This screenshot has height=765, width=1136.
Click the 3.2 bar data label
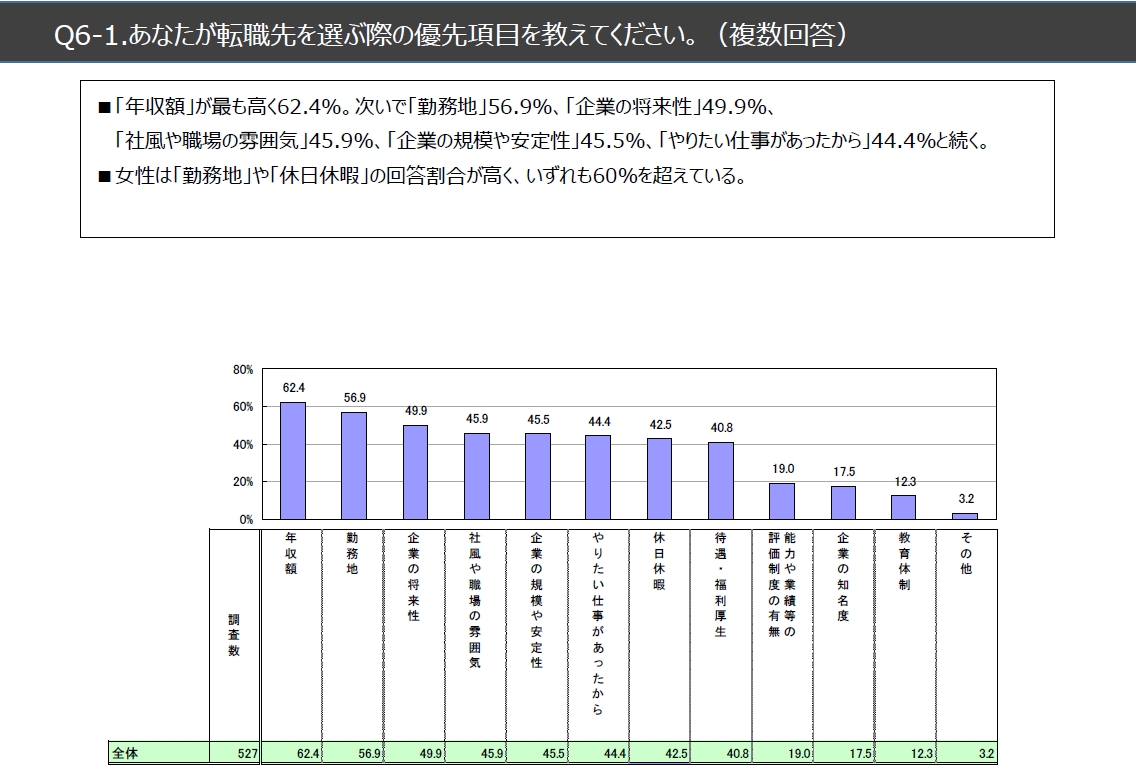tap(966, 498)
